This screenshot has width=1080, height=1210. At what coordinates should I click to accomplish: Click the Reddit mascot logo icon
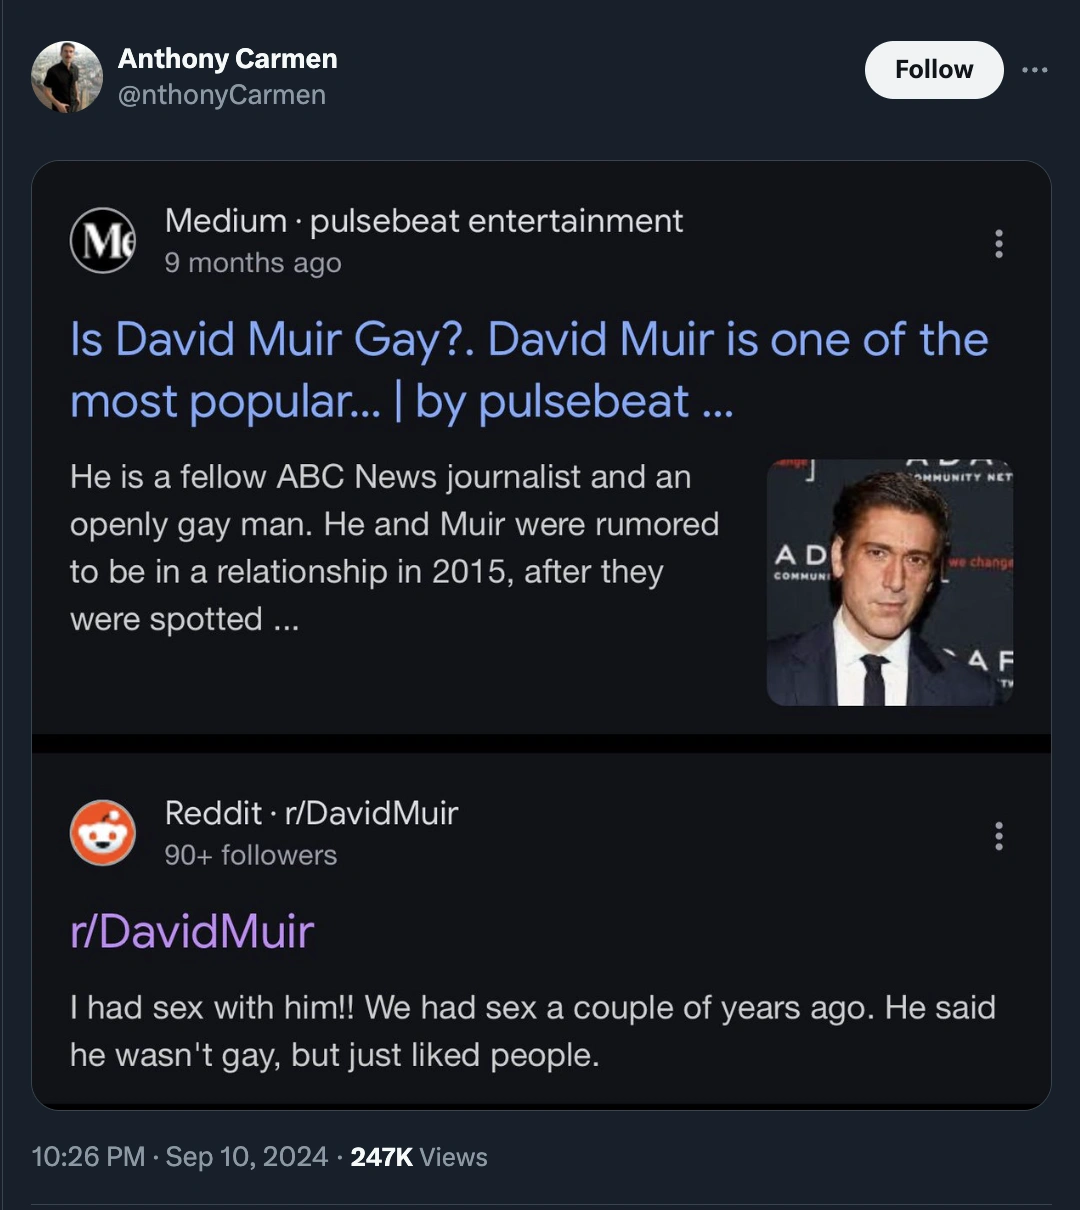pos(103,833)
